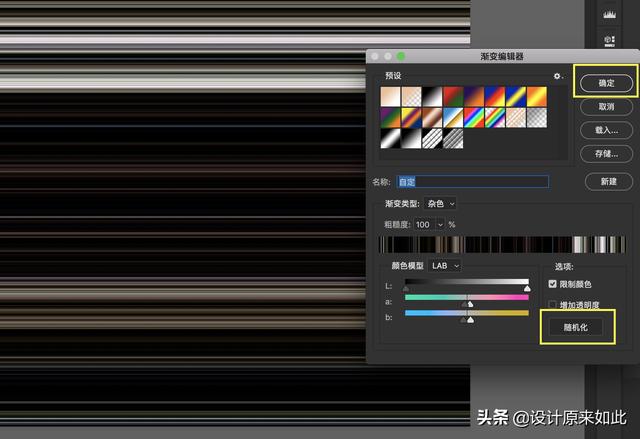640x439 pixels.
Task: Select the peach transparent stripes preset
Action: (x=516, y=118)
